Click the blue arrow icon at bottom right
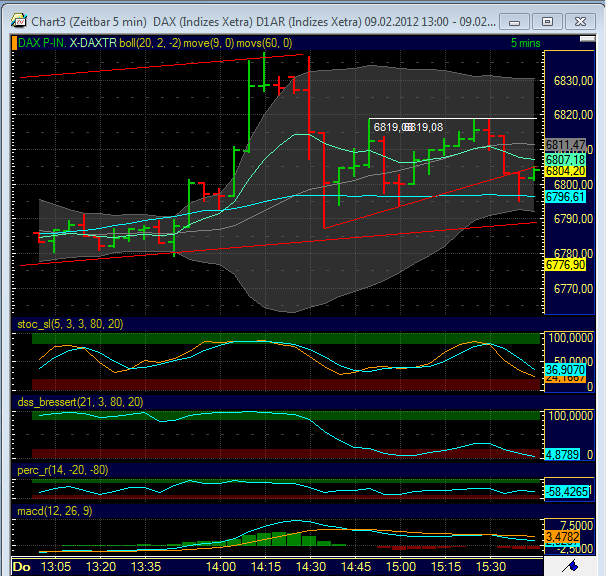 [x=570, y=565]
